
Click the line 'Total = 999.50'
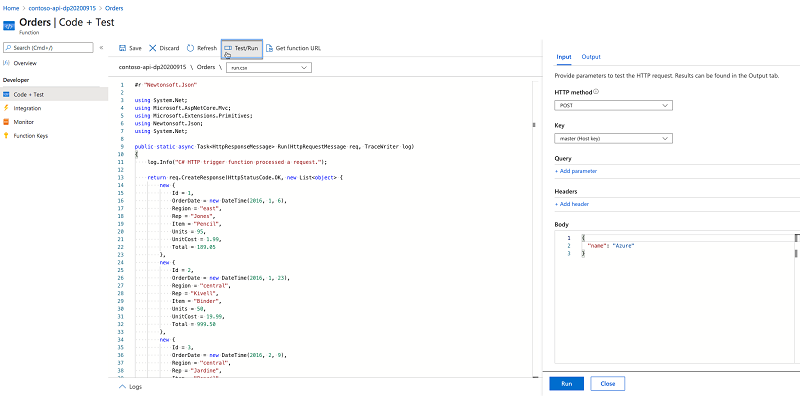[x=193, y=325]
